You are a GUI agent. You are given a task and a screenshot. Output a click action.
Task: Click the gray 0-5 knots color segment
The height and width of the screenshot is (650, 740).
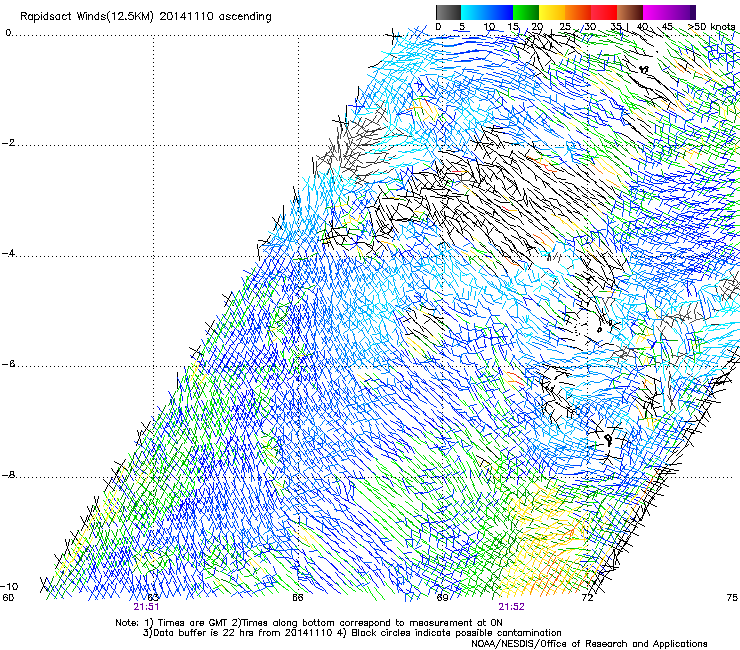tap(448, 12)
